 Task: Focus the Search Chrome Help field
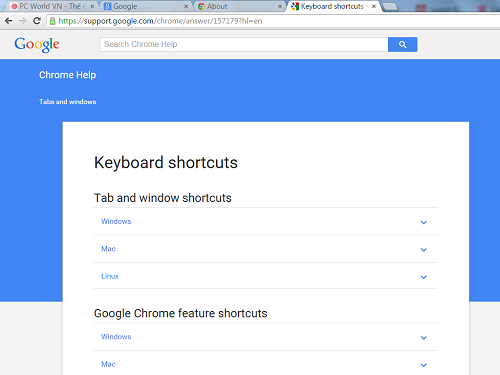click(x=244, y=44)
